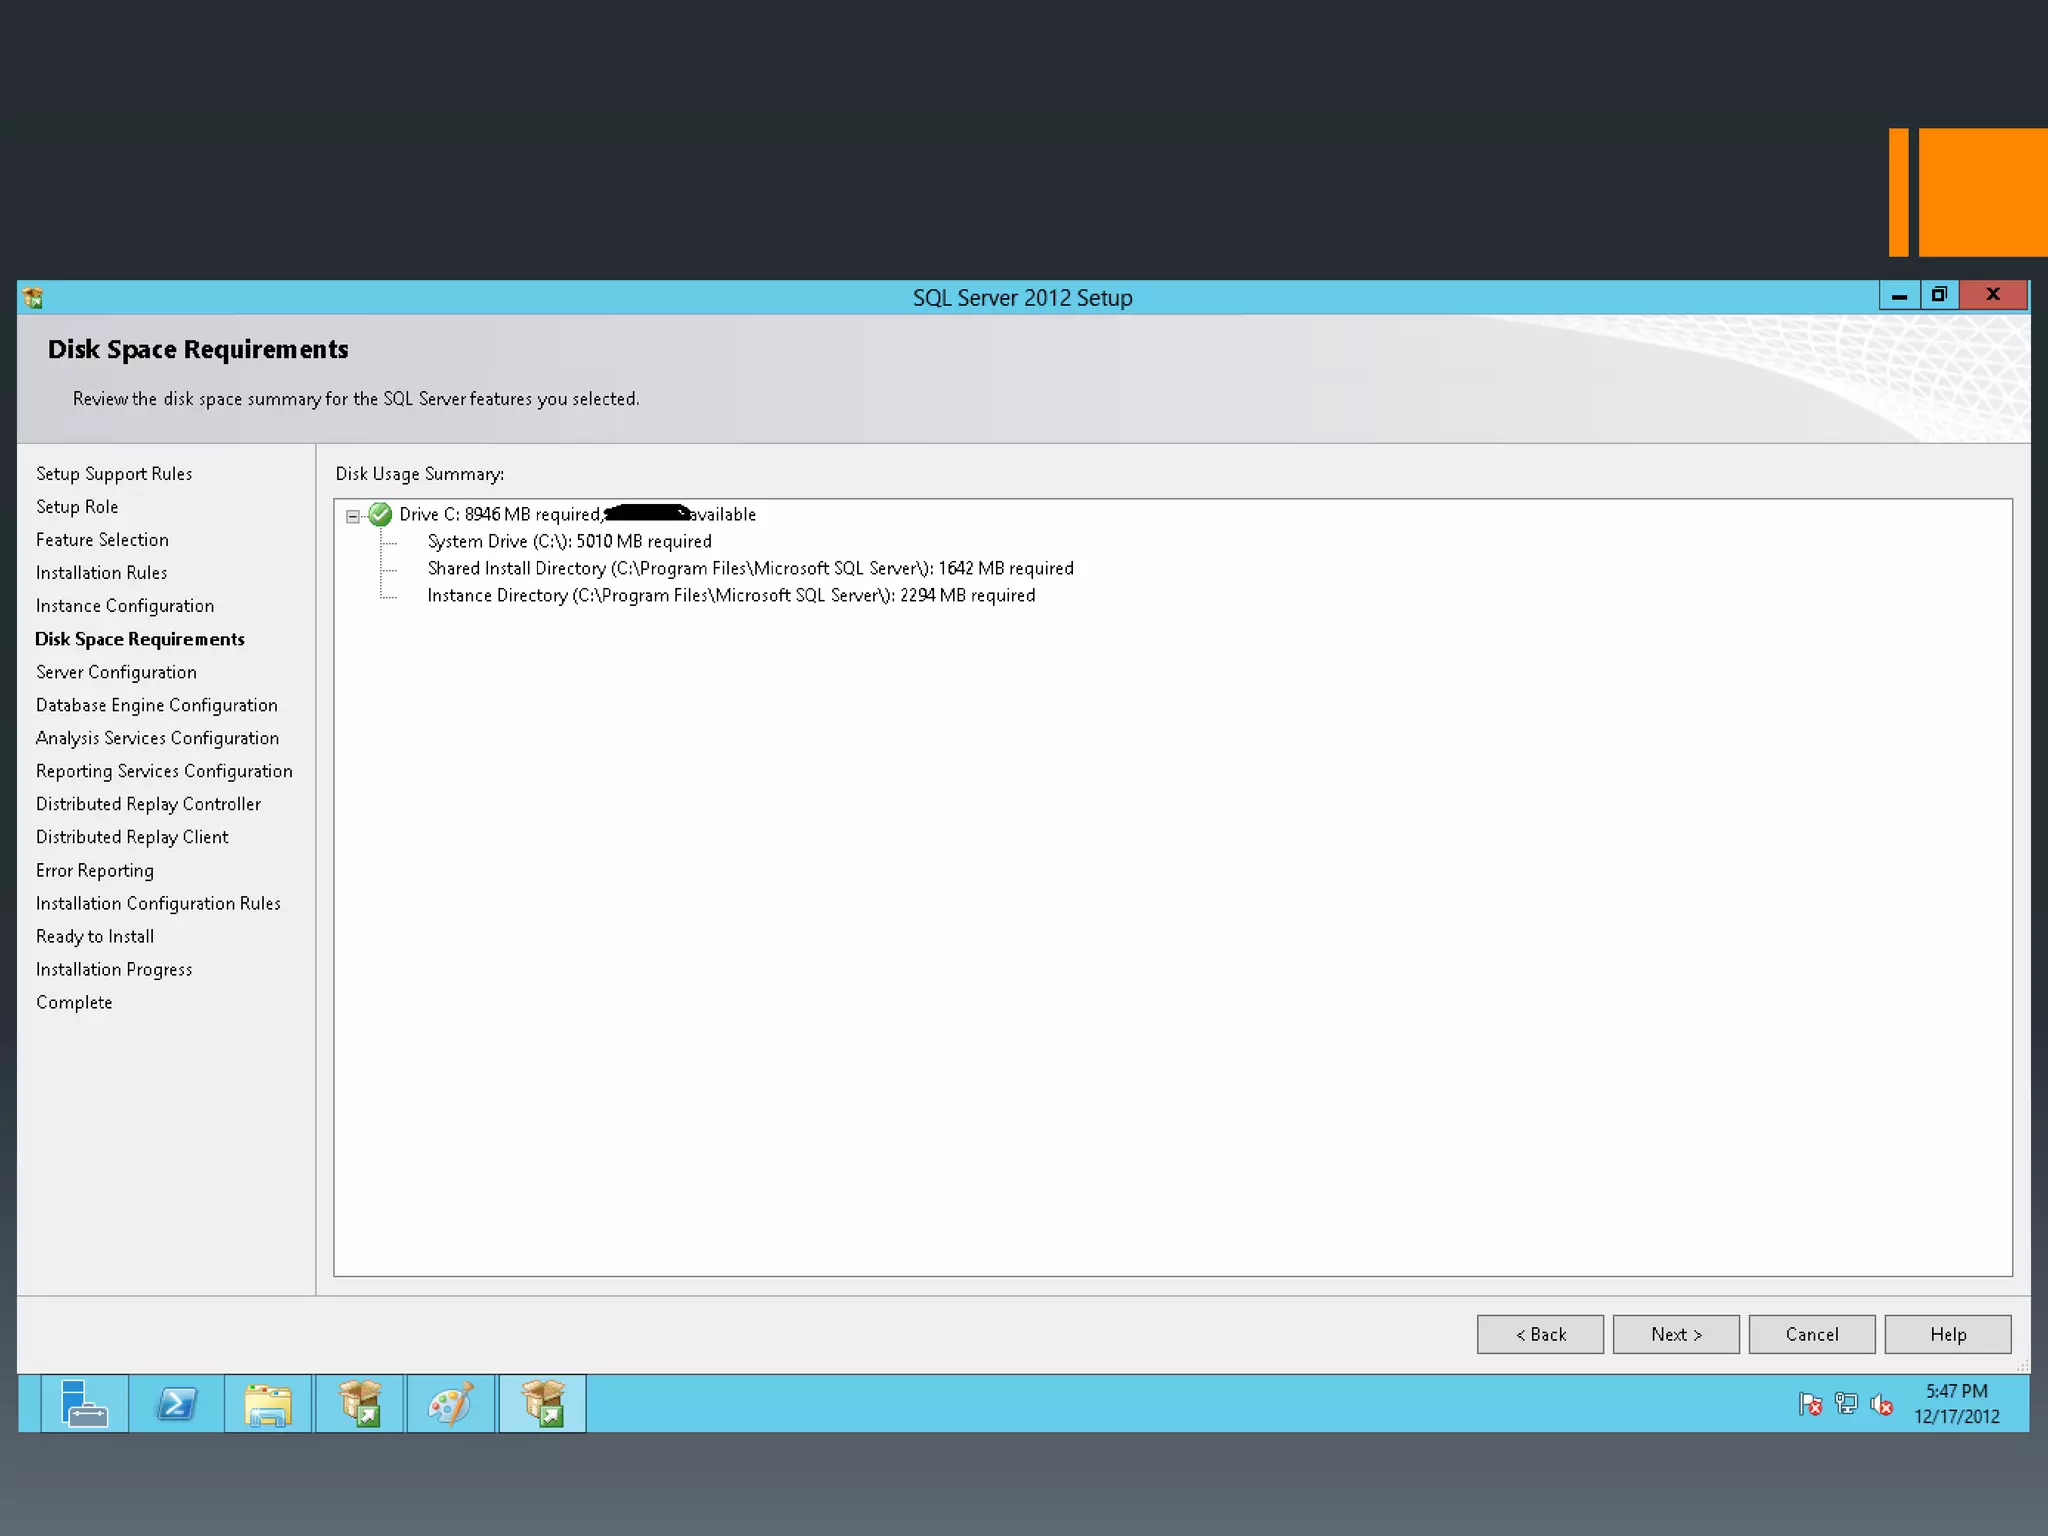Click the first SQL Server setup taskbar icon
This screenshot has height=1536, width=2048.
tap(360, 1403)
